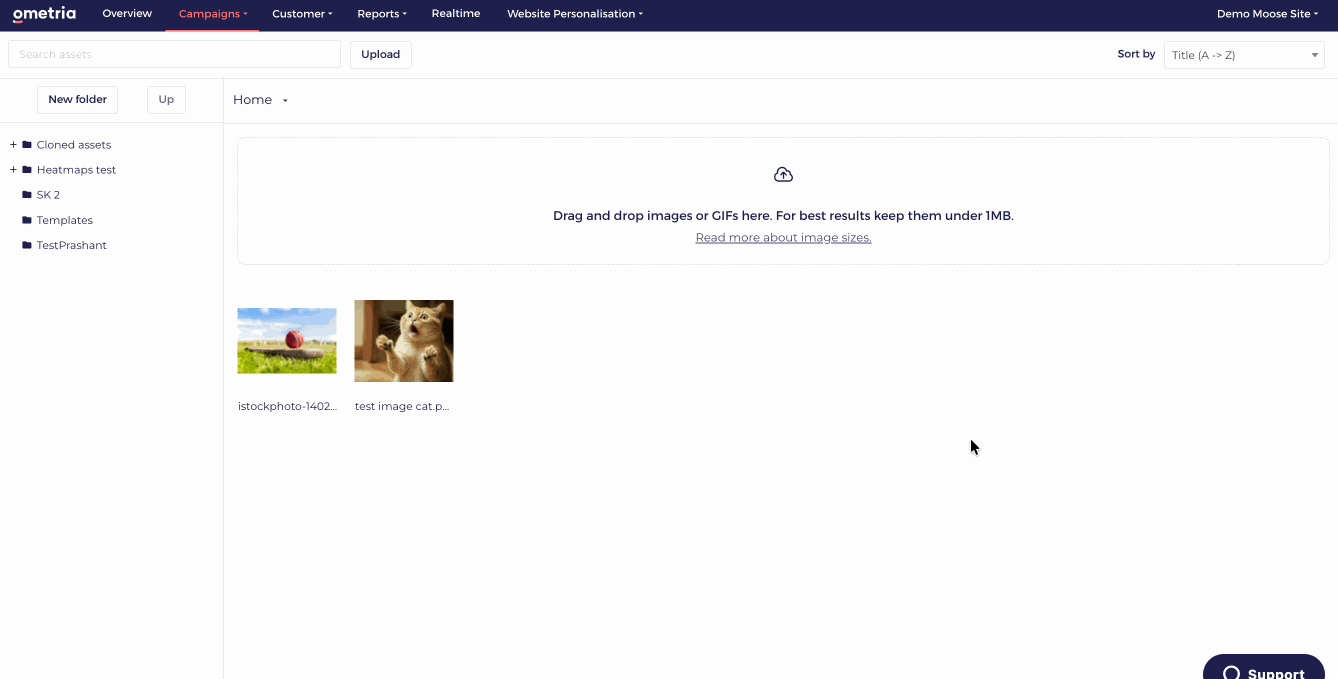The width and height of the screenshot is (1338, 679).
Task: Click the SK 2 folder icon
Action: (27, 195)
